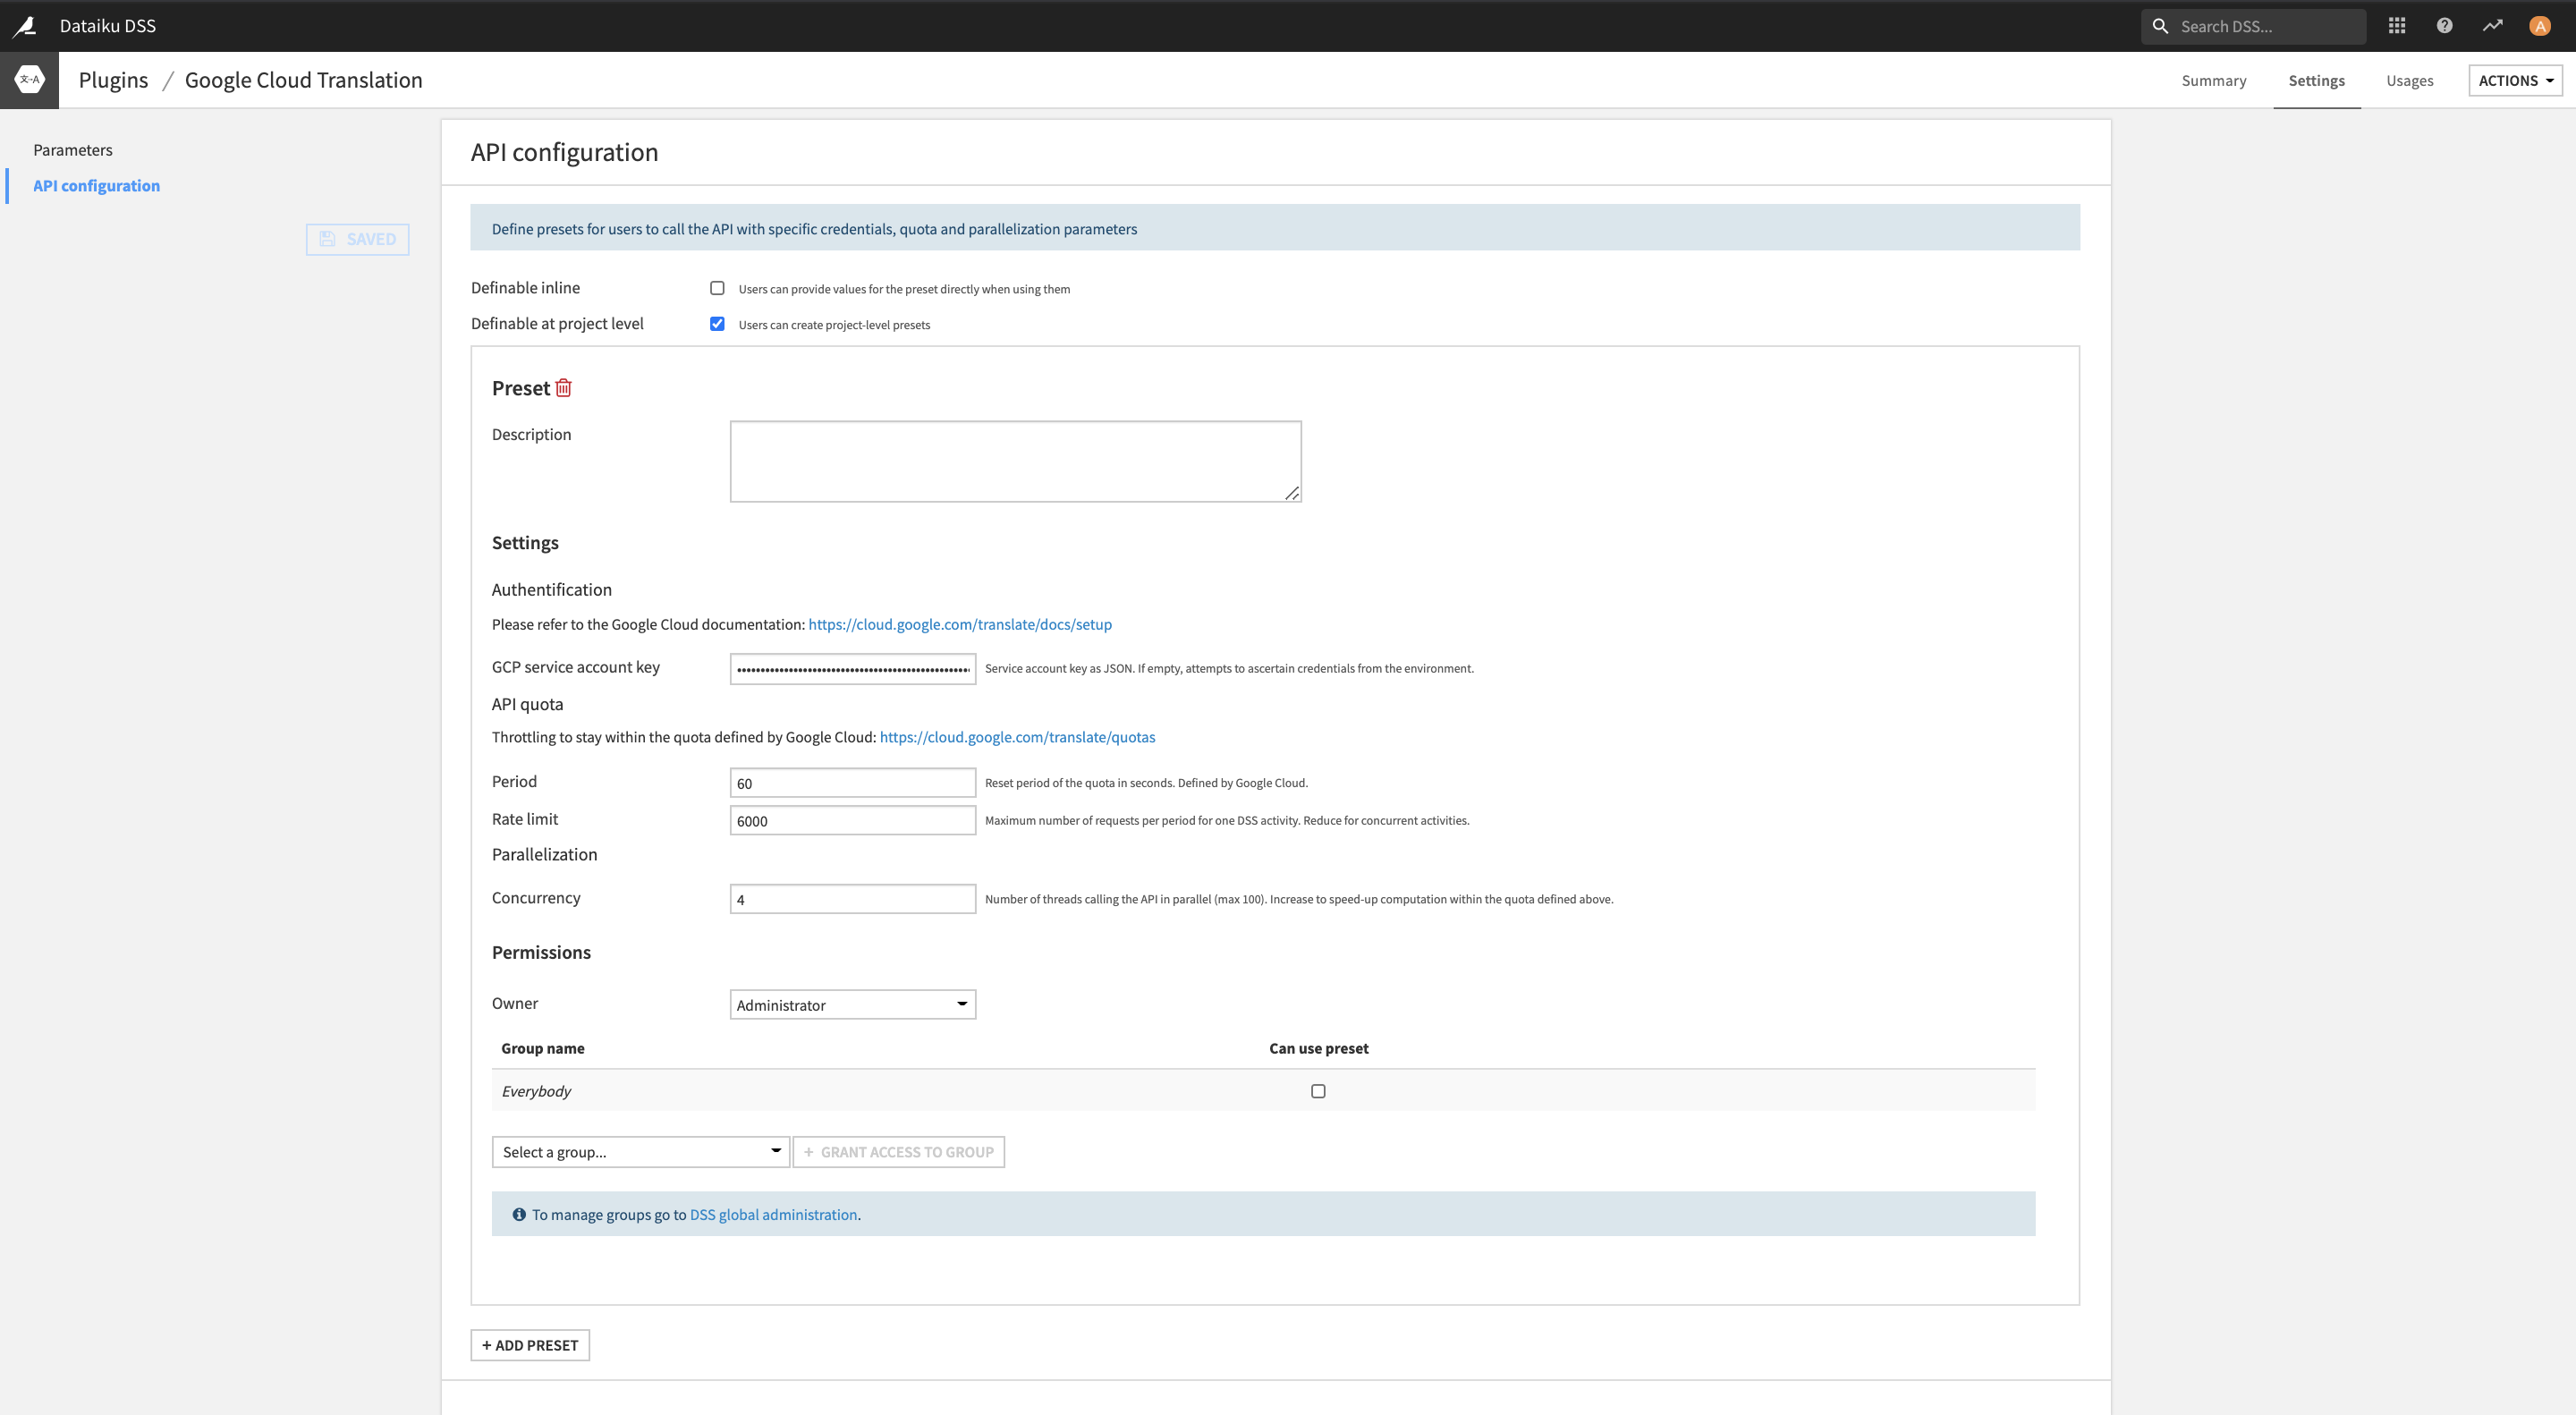Click the Dataiku DSS title text

click(x=107, y=26)
